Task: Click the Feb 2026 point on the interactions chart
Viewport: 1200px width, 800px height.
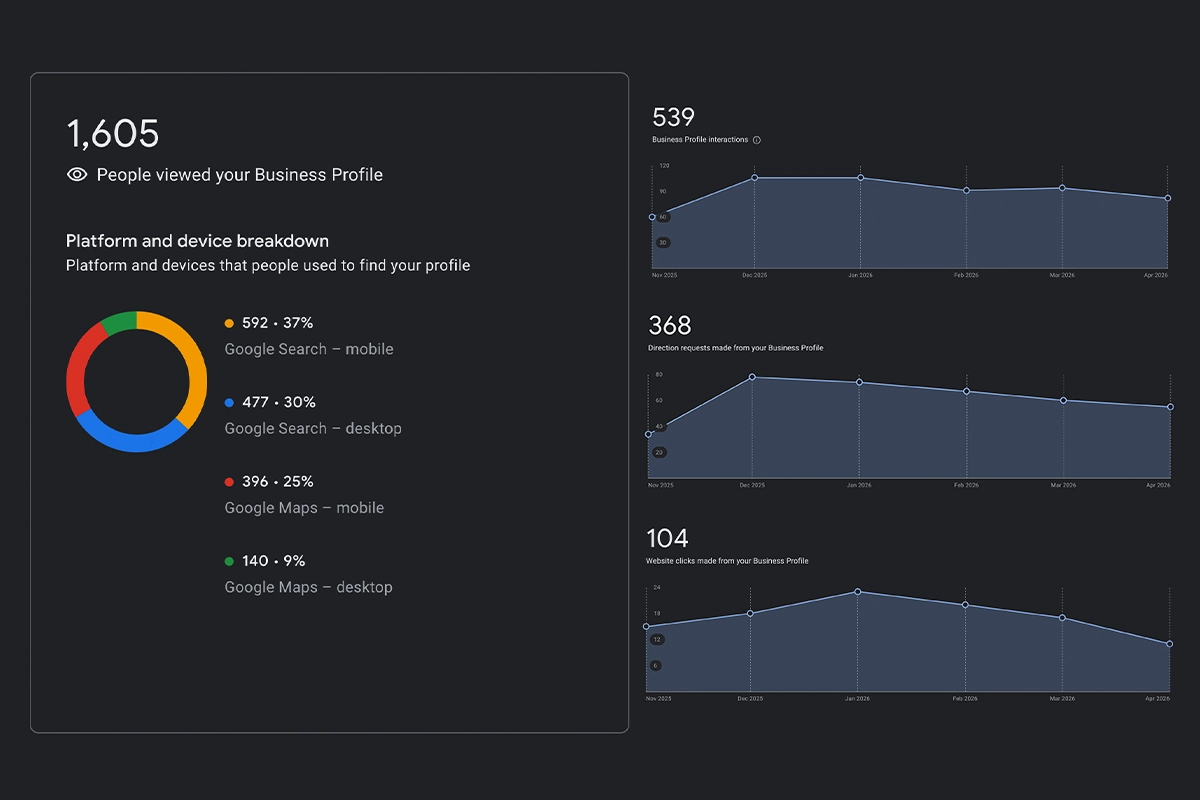Action: (x=966, y=190)
